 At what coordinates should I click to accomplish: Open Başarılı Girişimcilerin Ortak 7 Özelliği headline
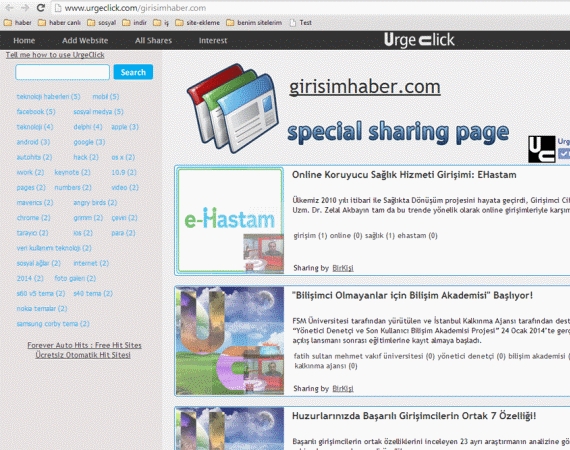point(414,416)
